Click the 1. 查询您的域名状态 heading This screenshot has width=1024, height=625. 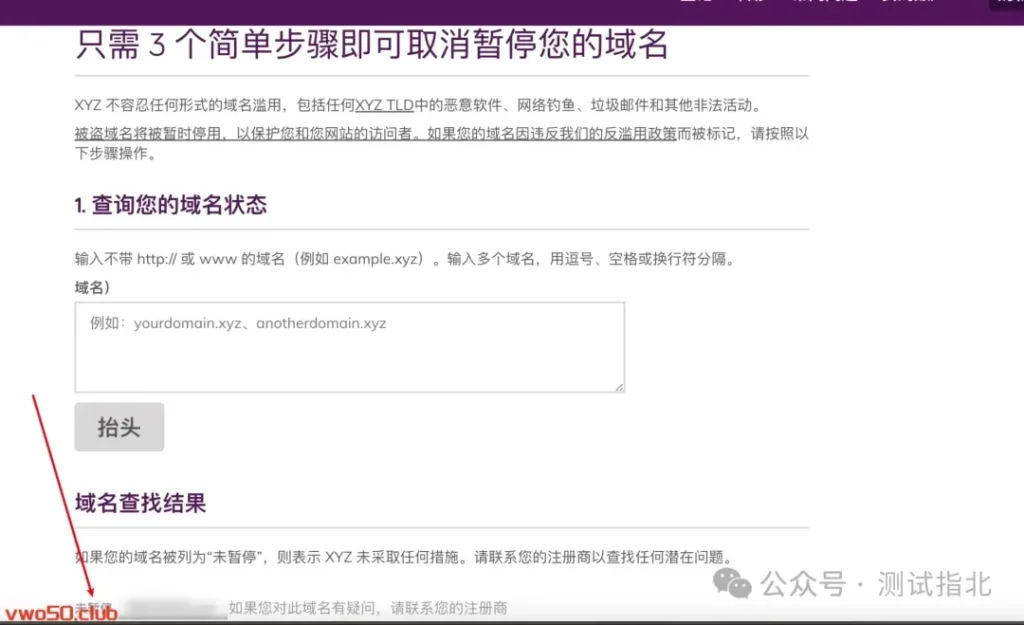coord(170,206)
